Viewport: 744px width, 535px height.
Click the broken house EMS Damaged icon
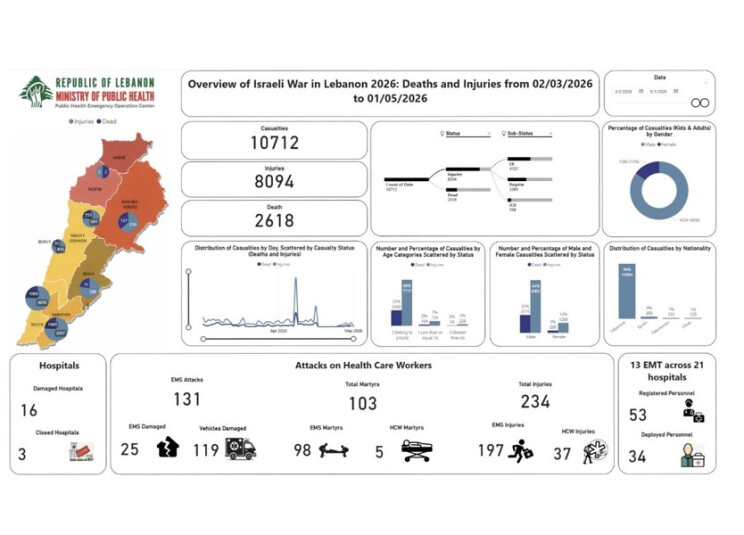(x=168, y=447)
